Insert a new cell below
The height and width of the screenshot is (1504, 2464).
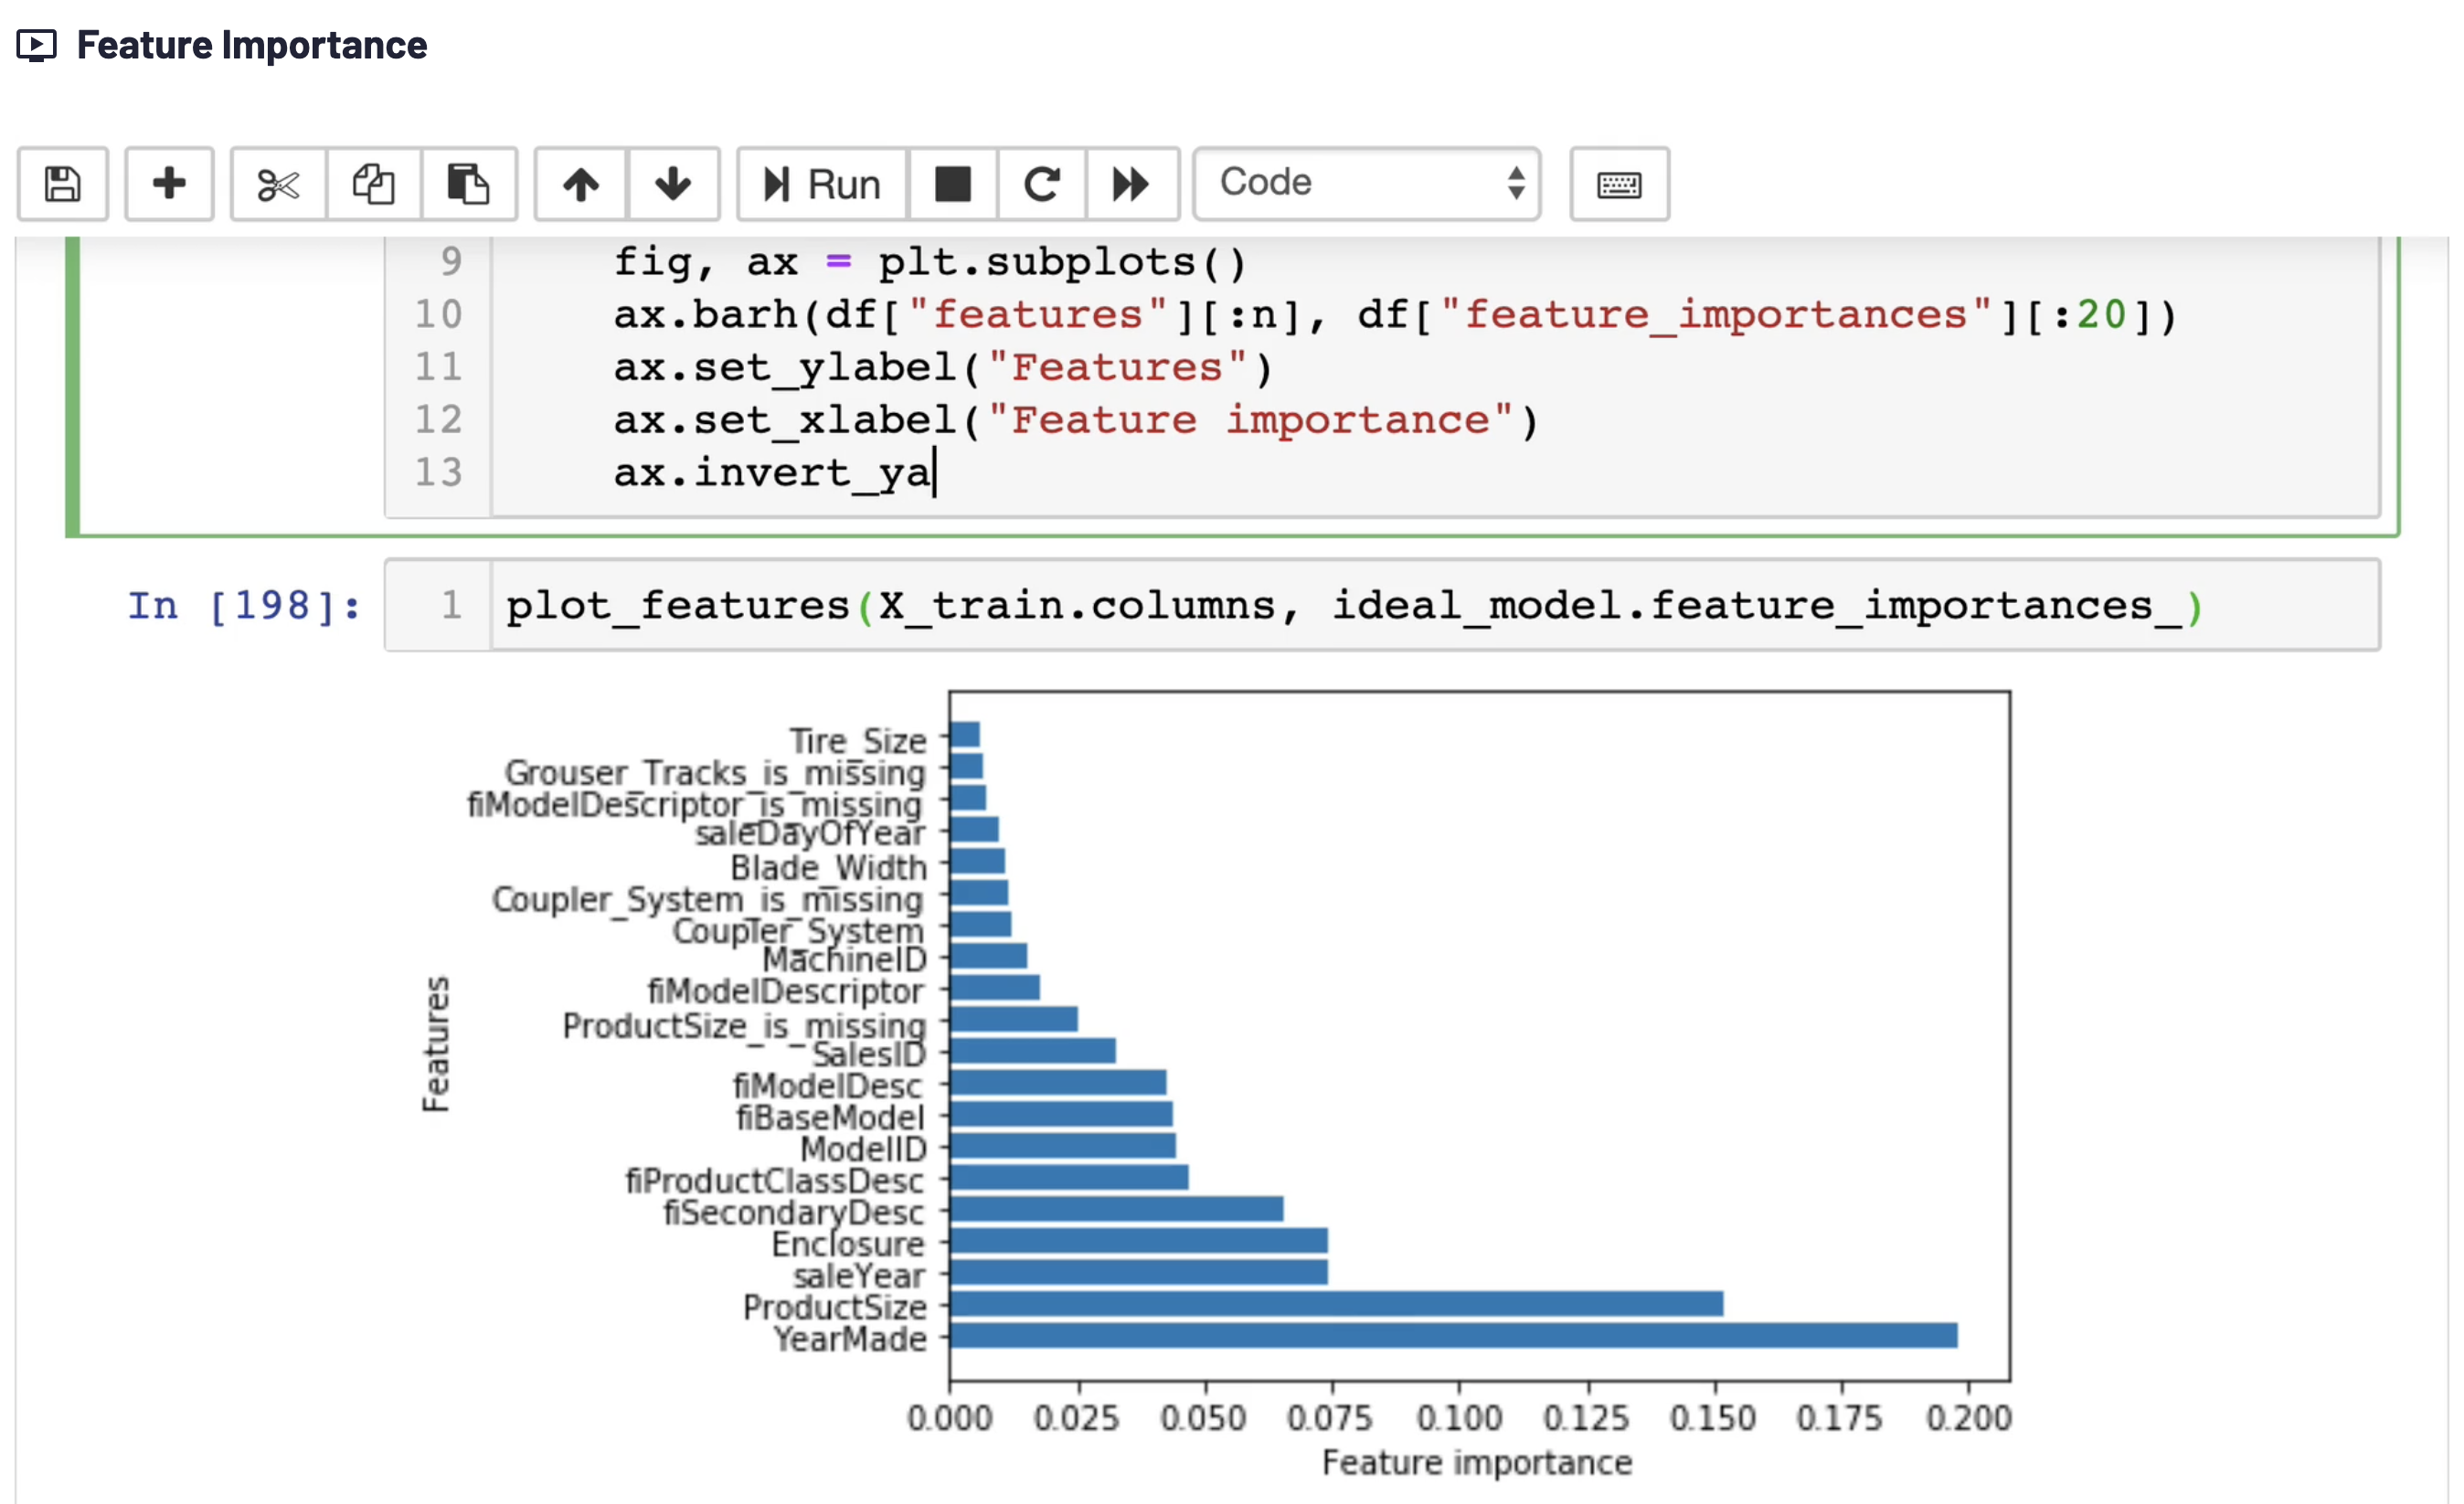[169, 184]
